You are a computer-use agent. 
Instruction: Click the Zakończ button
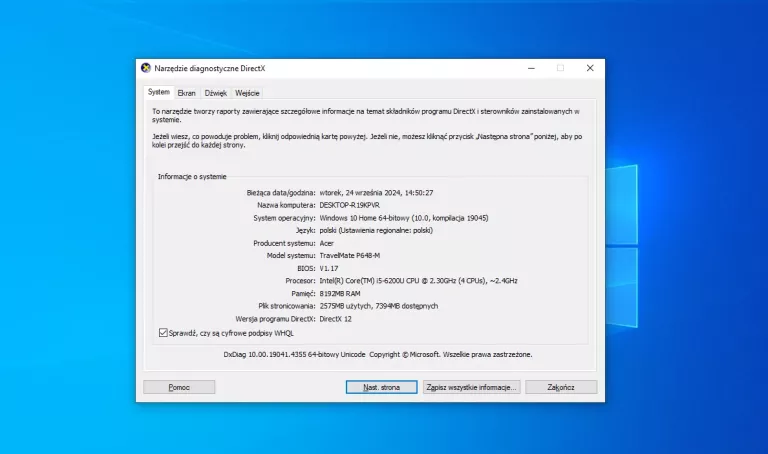pos(561,387)
